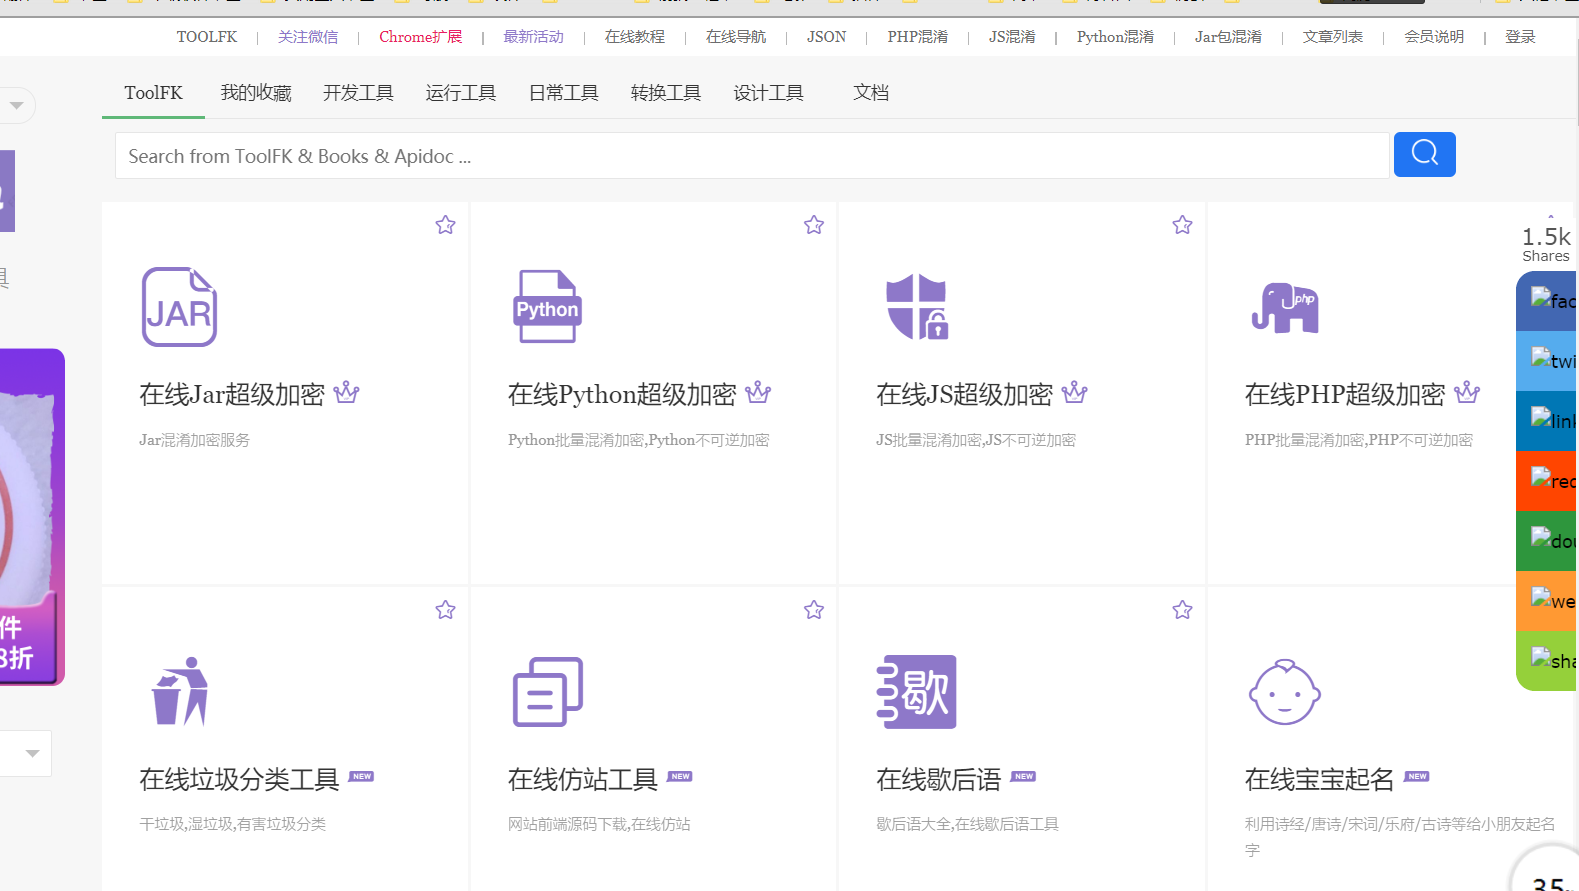The height and width of the screenshot is (891, 1579).
Task: Open the 设计工具 tab
Action: coord(768,93)
